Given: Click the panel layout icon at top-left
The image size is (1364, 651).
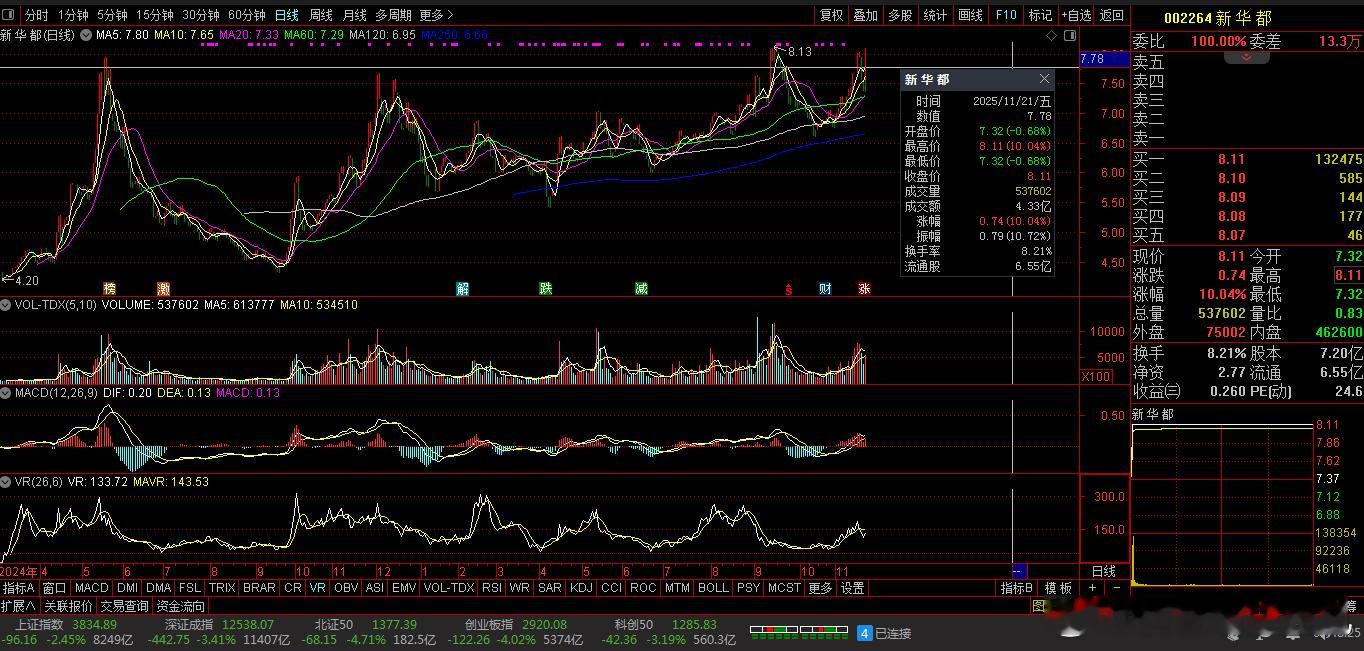Looking at the screenshot, I should point(9,15).
